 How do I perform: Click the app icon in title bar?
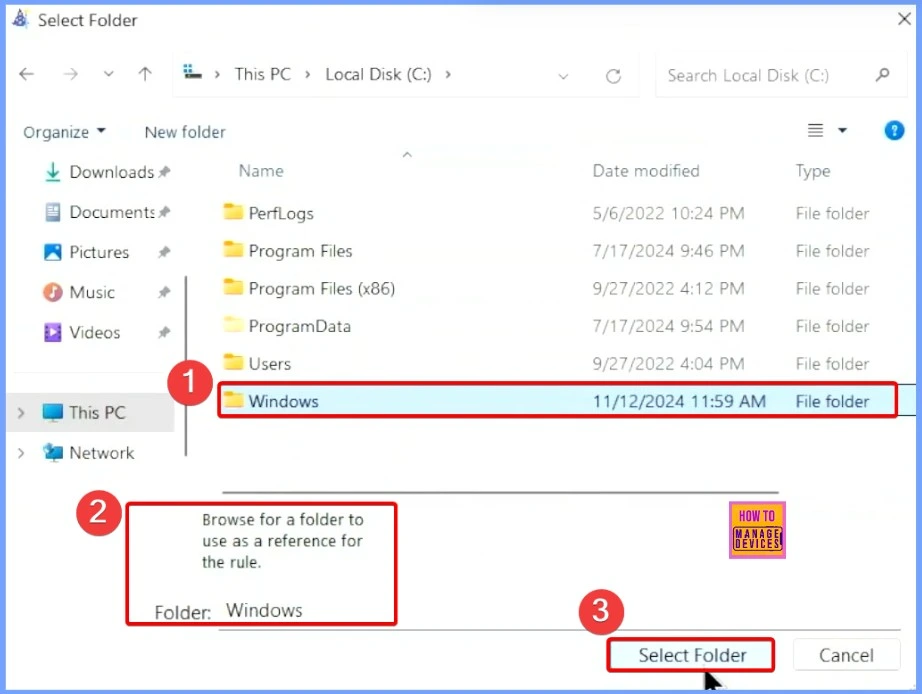click(21, 19)
